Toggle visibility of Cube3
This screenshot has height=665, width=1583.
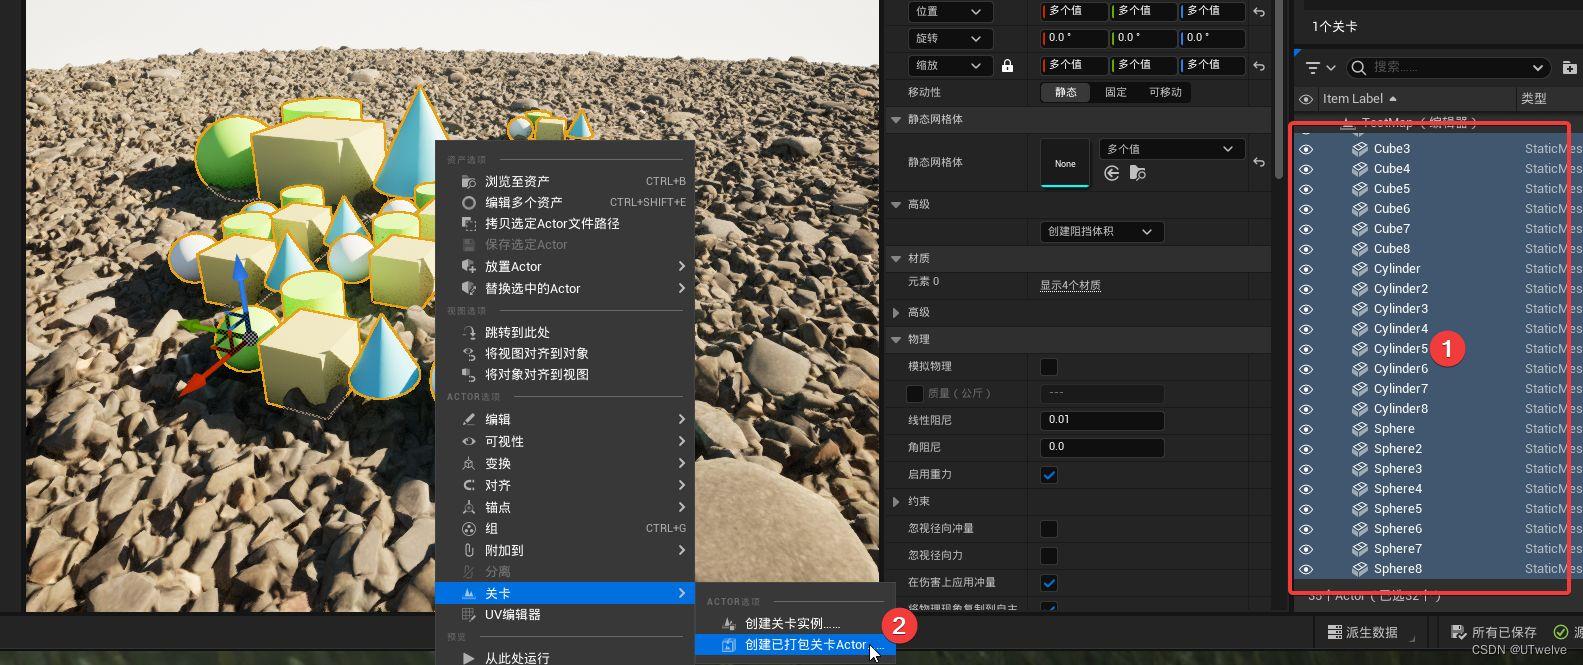[x=1305, y=149]
